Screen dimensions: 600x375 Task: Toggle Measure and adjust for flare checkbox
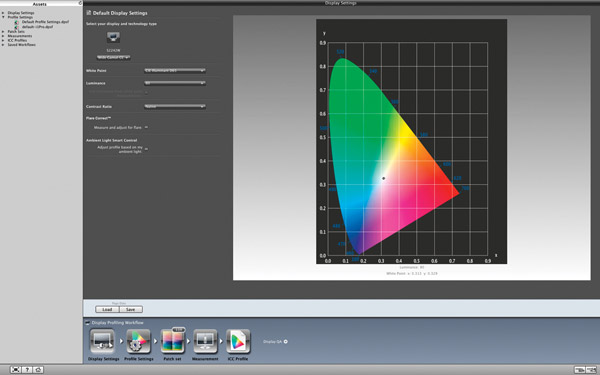(146, 127)
